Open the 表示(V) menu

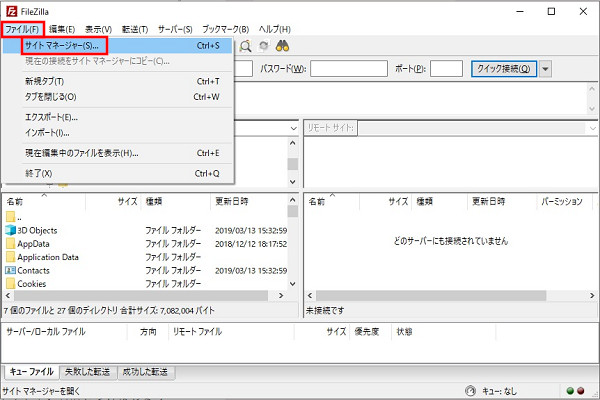[x=98, y=29]
